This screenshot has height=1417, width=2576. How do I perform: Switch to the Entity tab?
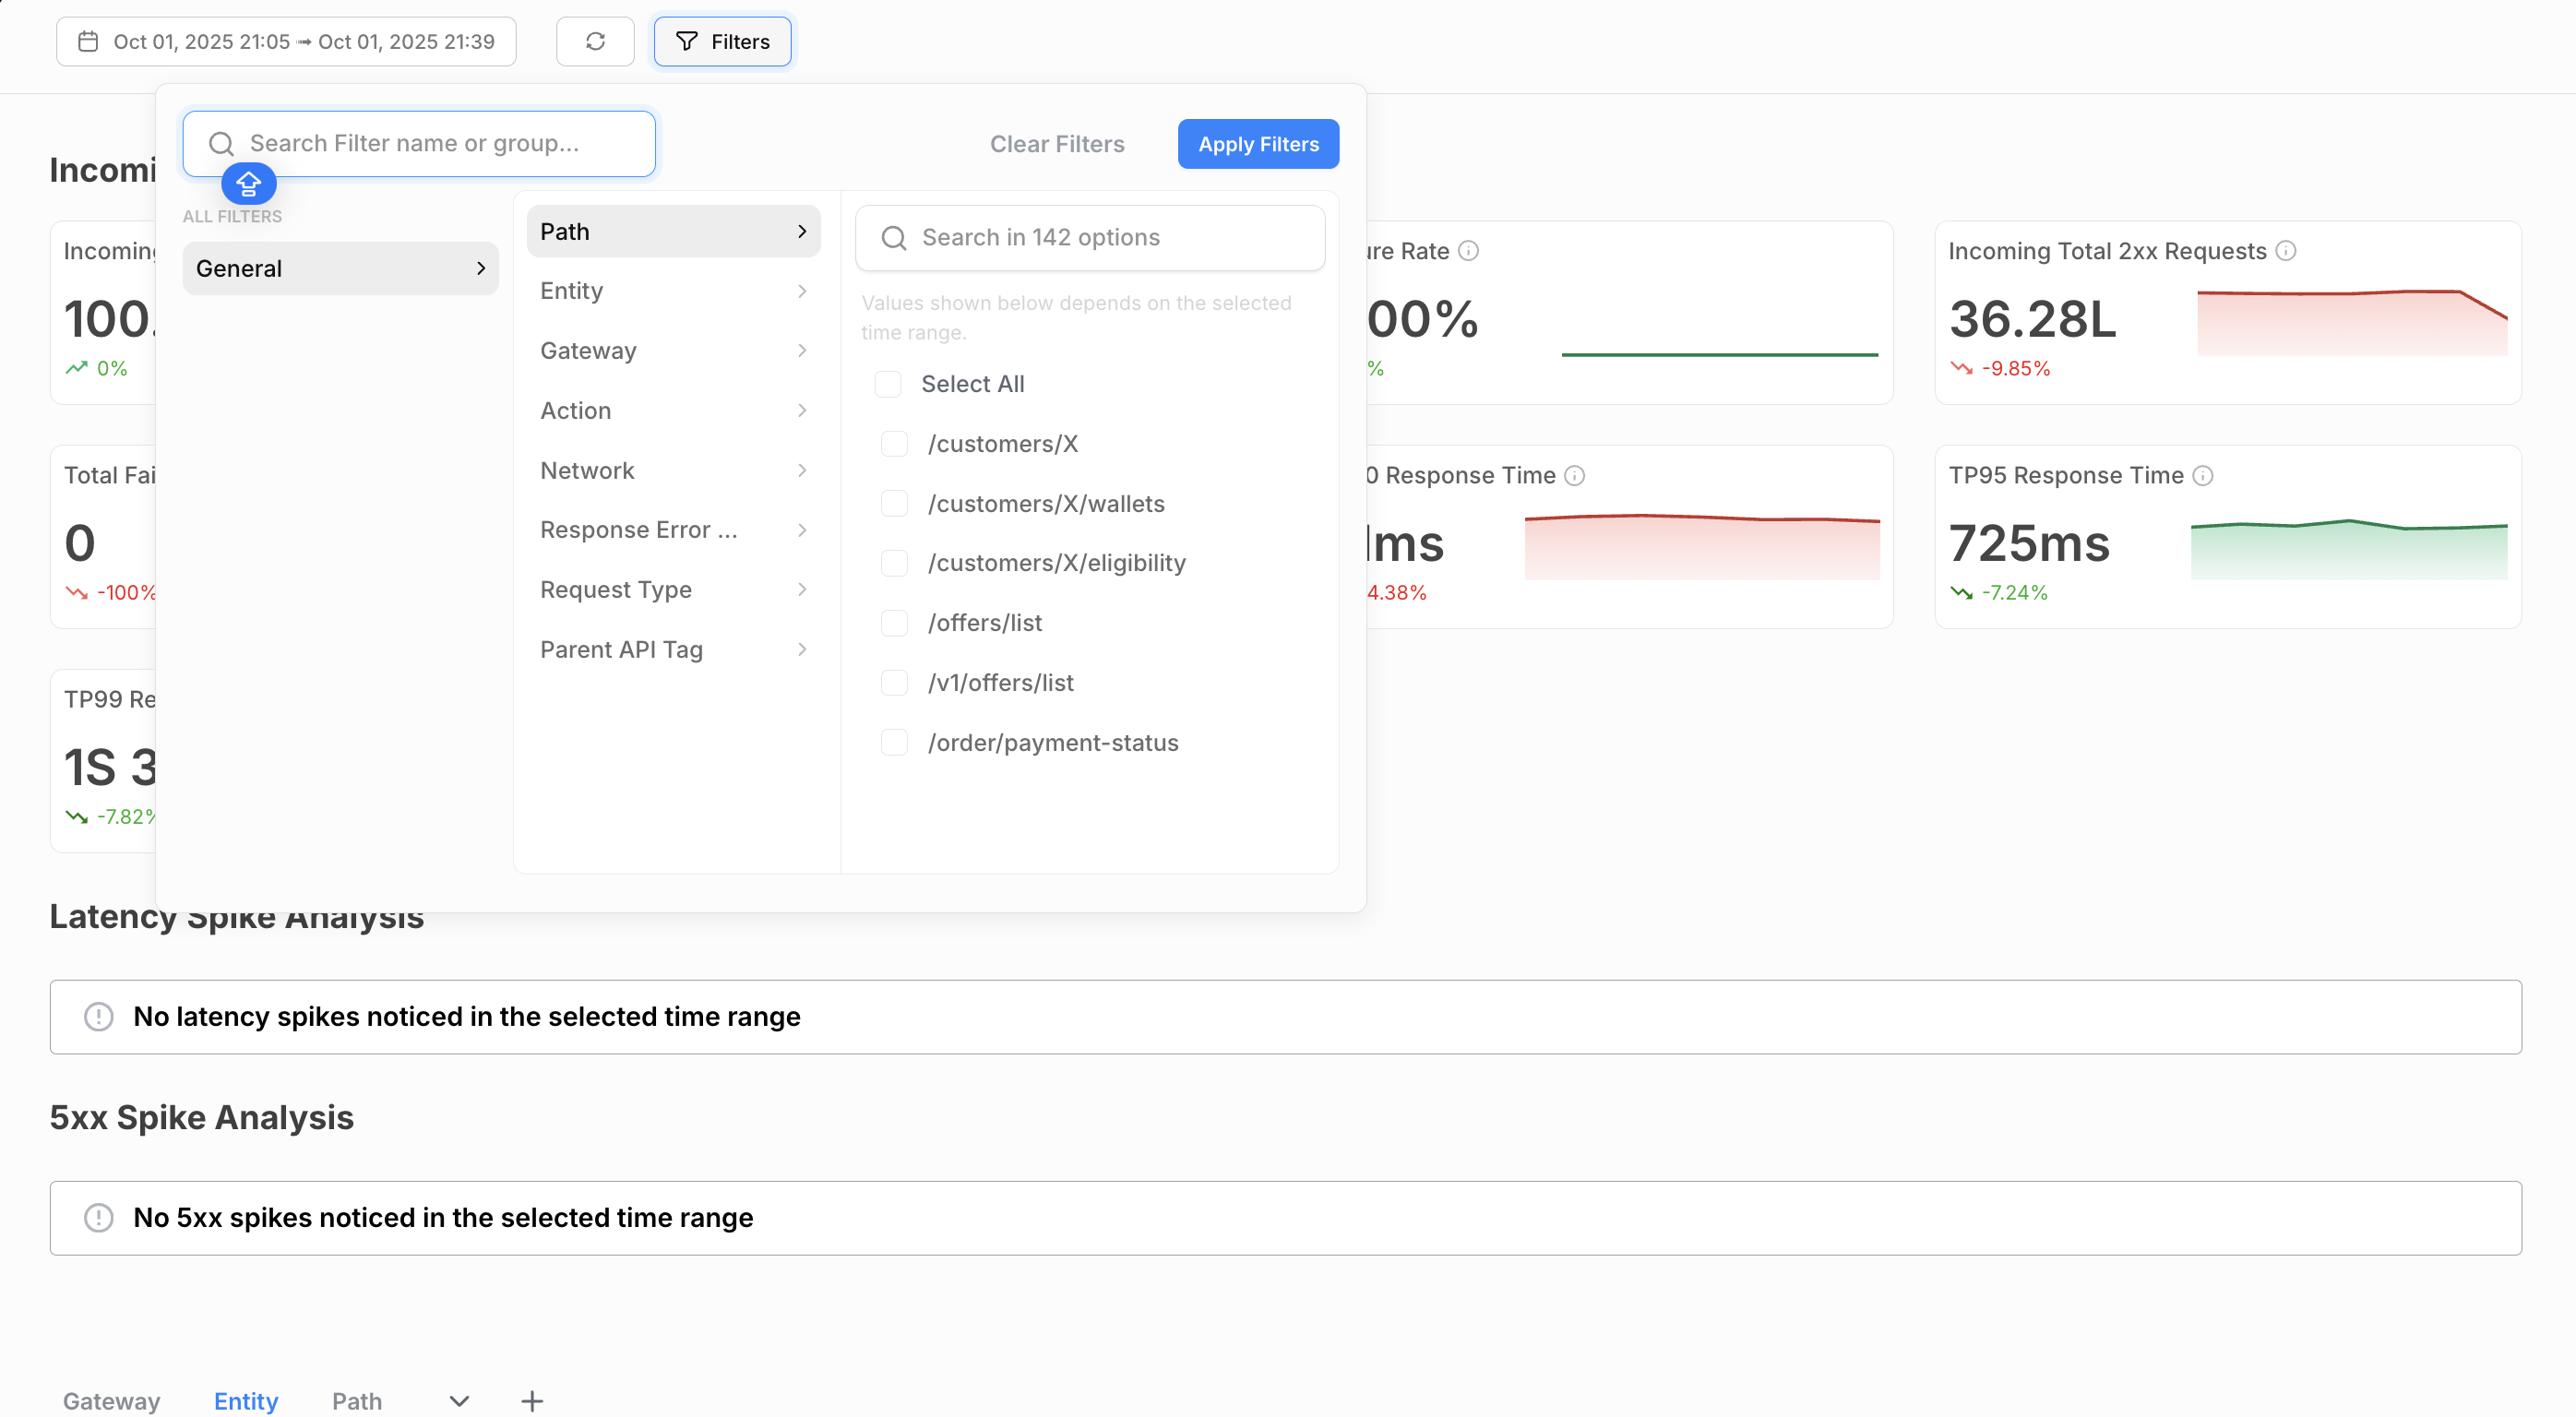[246, 1400]
